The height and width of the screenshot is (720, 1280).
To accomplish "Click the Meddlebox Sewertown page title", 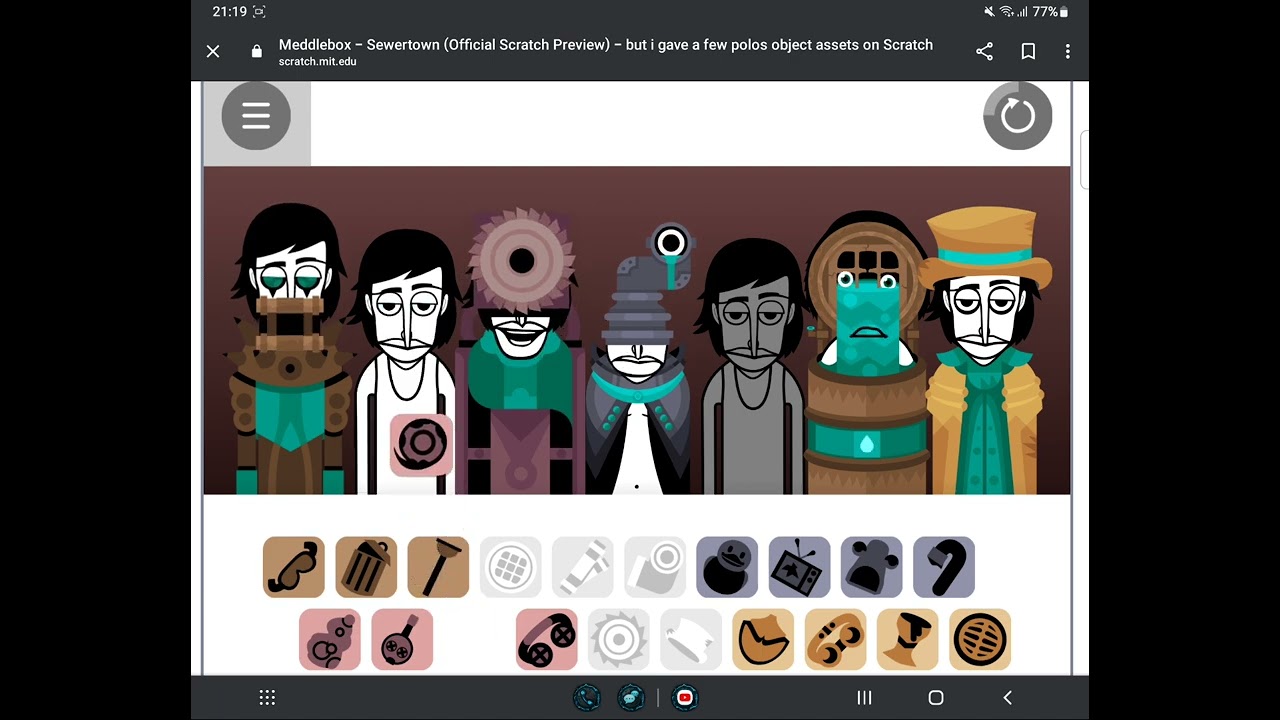I will [606, 44].
